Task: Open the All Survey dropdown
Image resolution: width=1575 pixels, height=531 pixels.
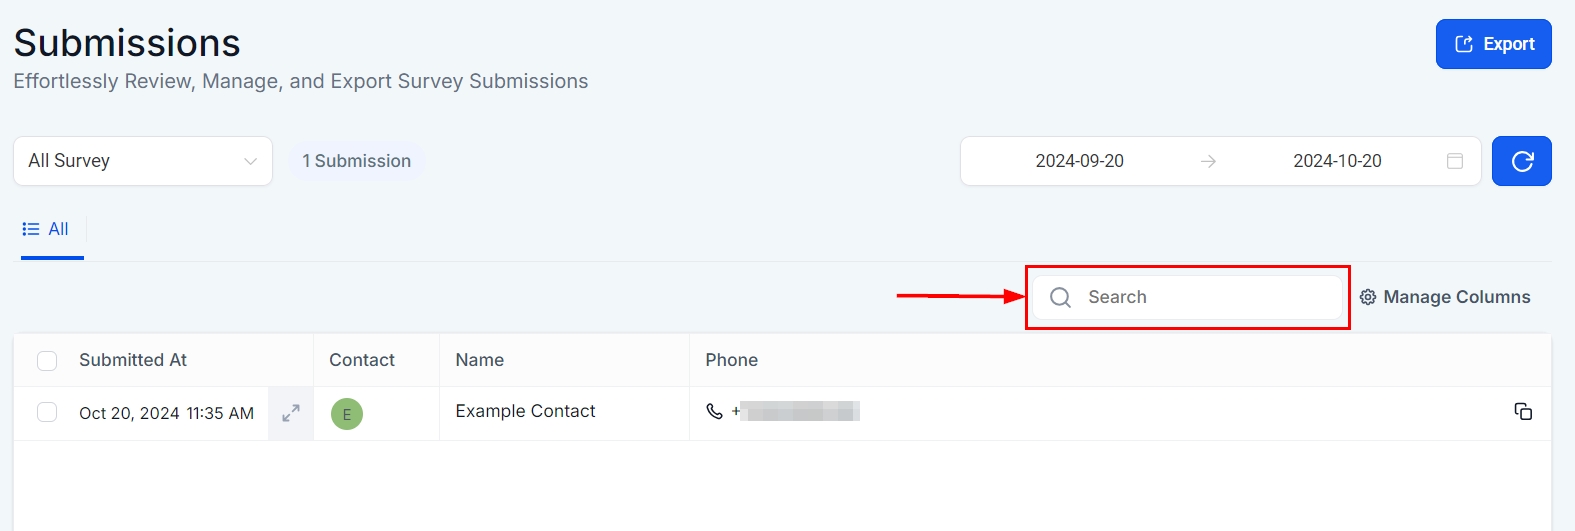Action: click(x=143, y=161)
